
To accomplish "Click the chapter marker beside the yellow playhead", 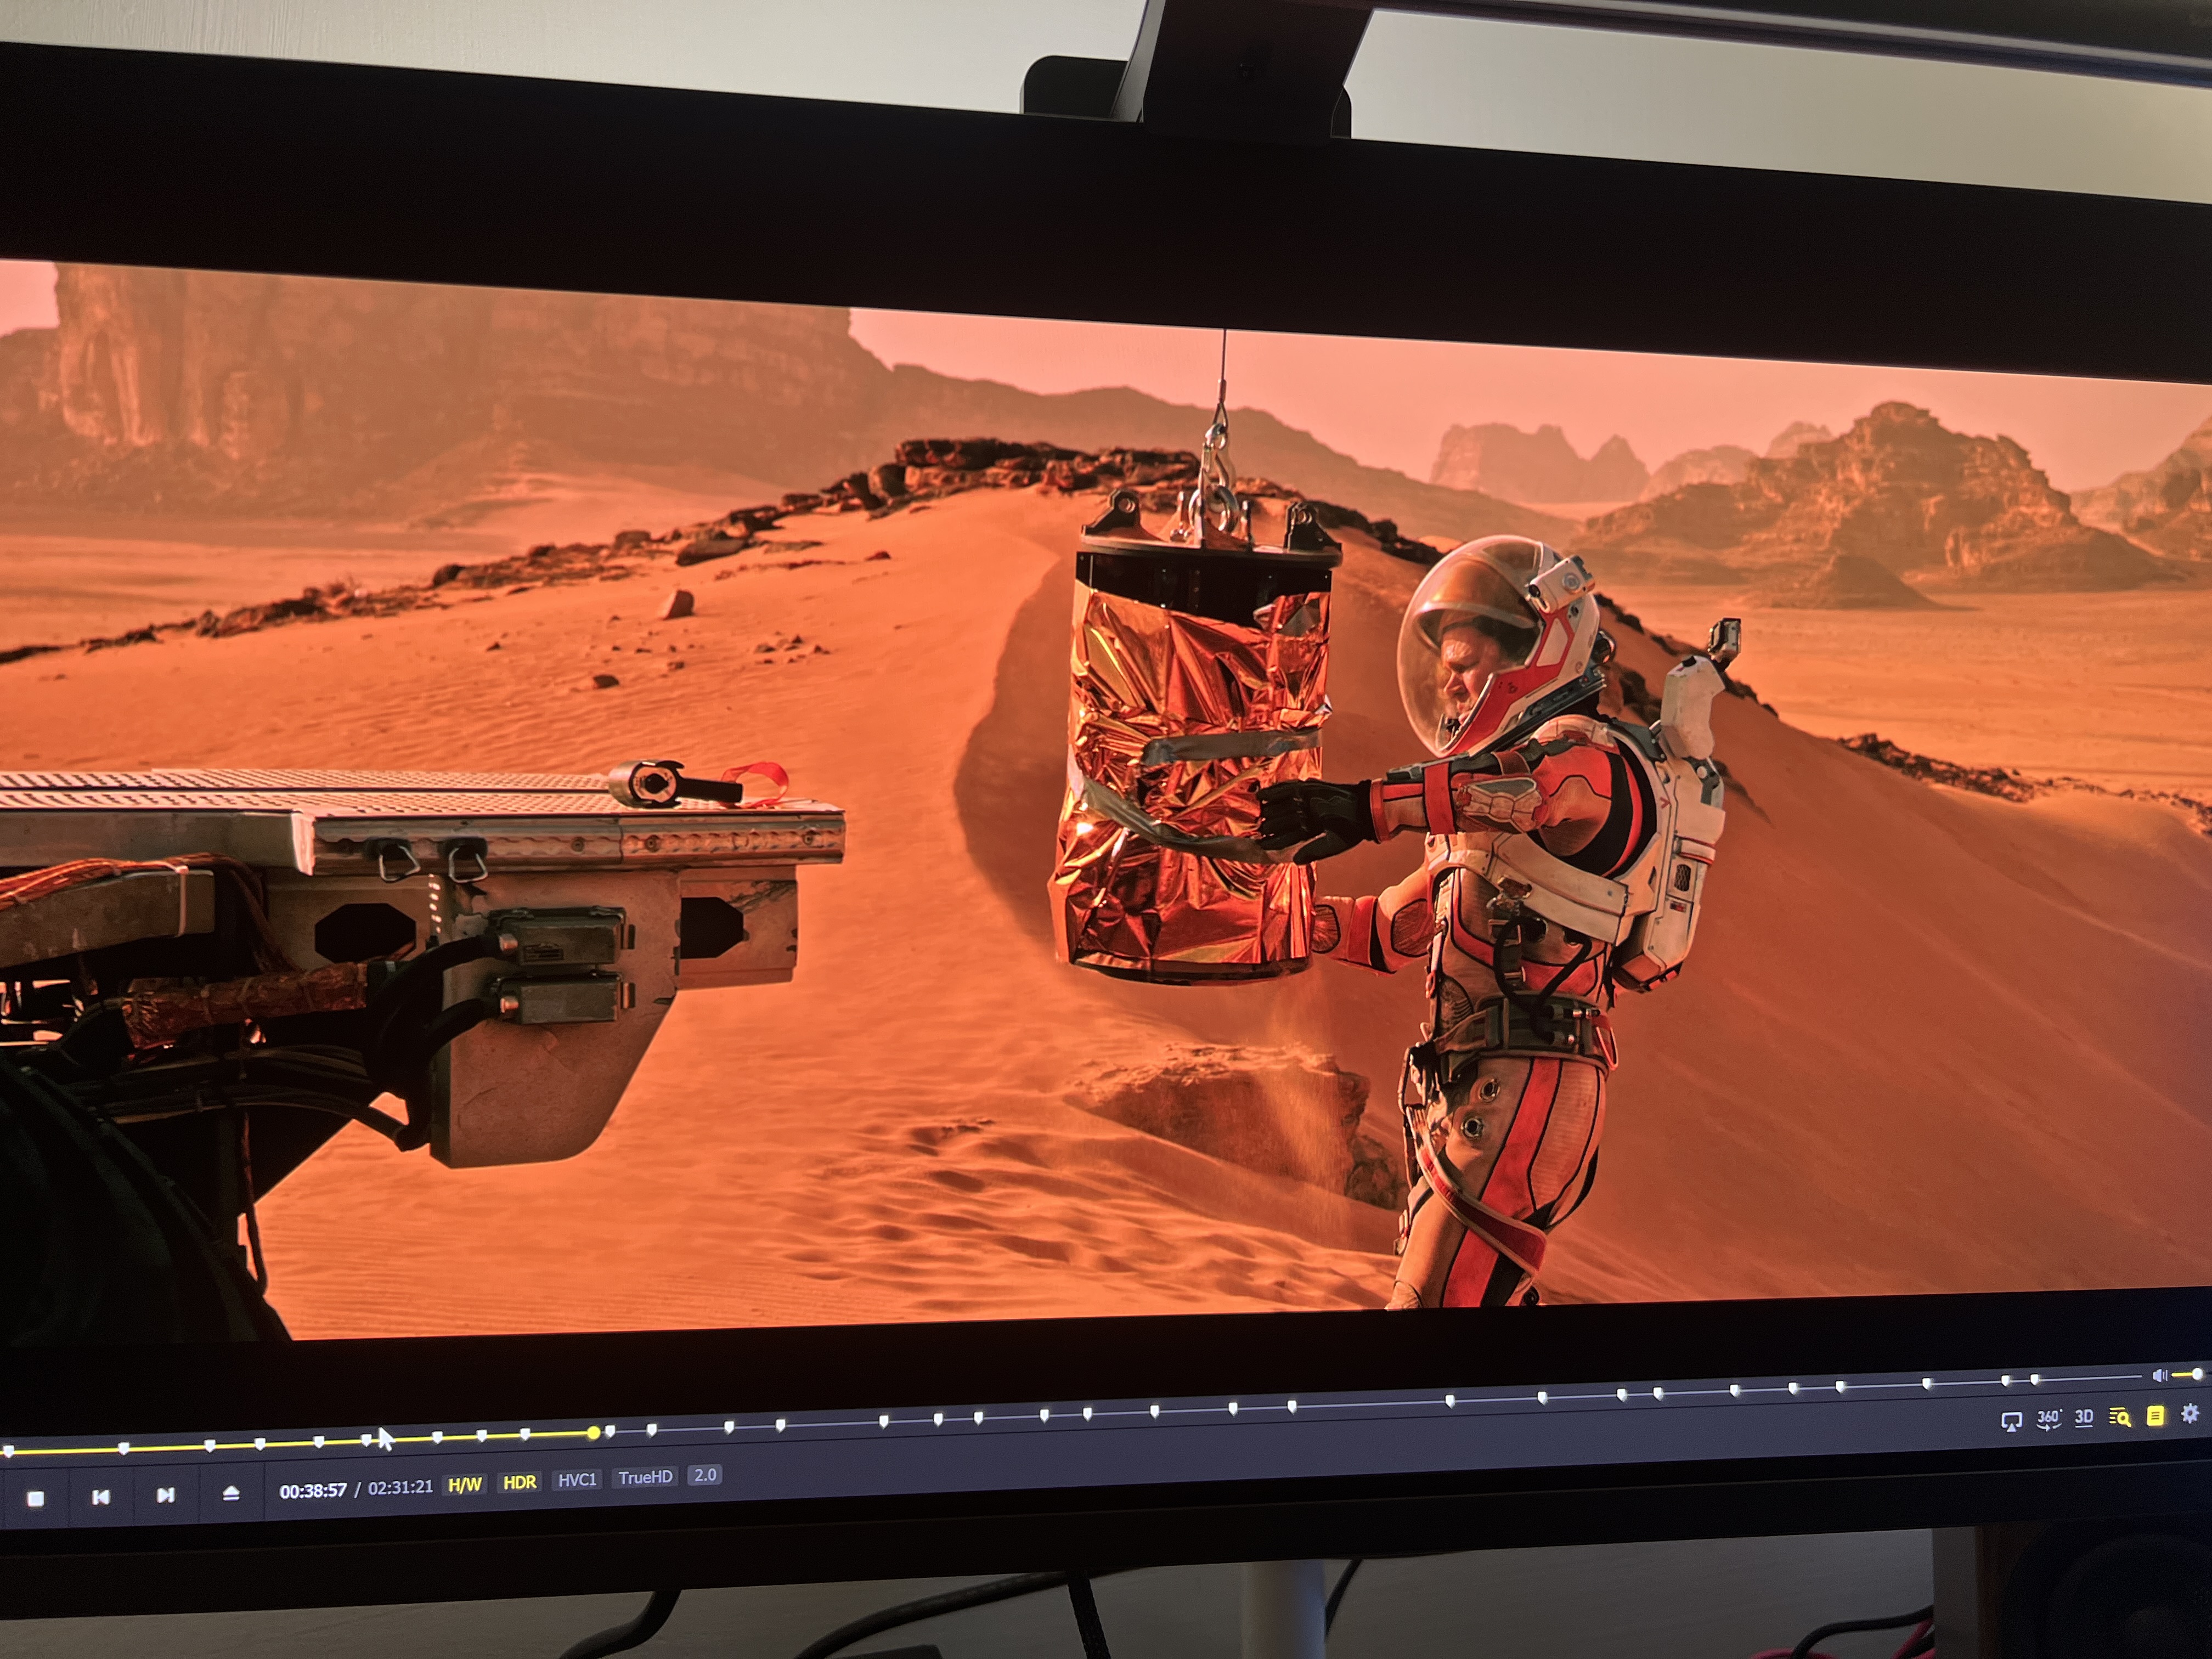I will 610,1432.
